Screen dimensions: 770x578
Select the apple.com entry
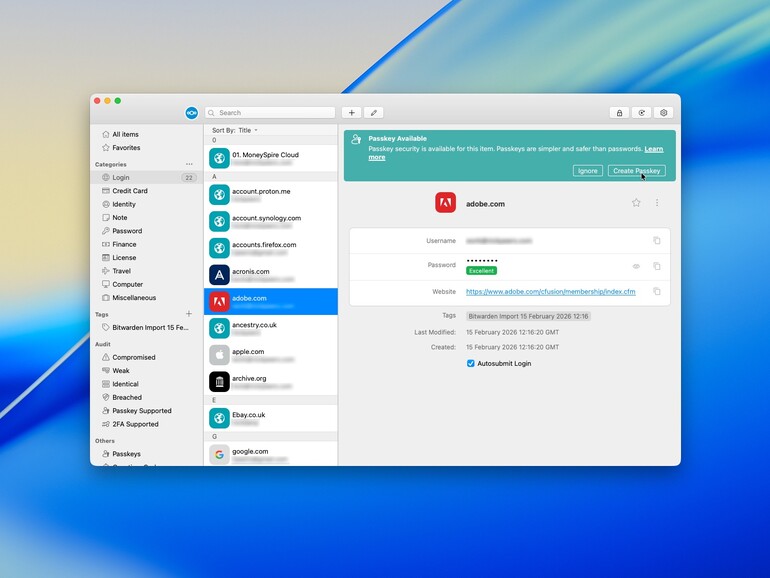click(271, 355)
